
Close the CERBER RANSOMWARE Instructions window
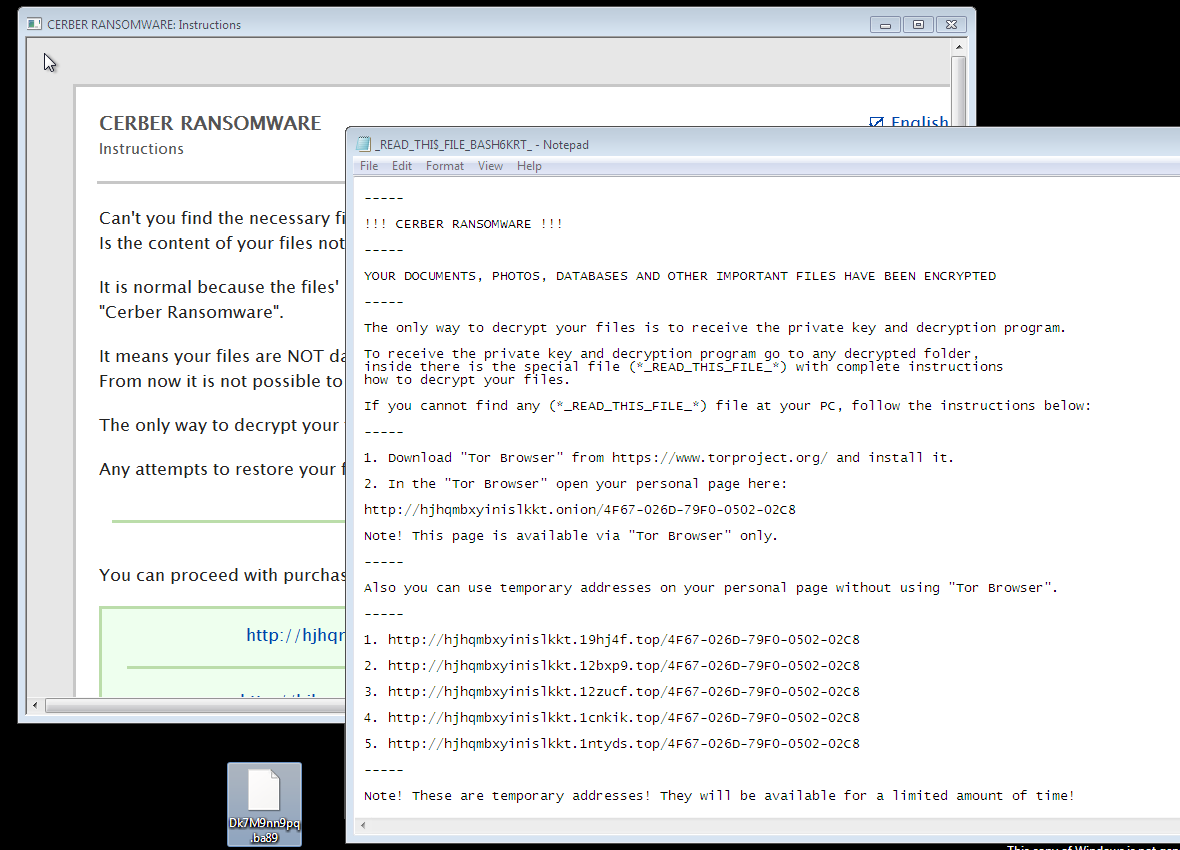[952, 24]
